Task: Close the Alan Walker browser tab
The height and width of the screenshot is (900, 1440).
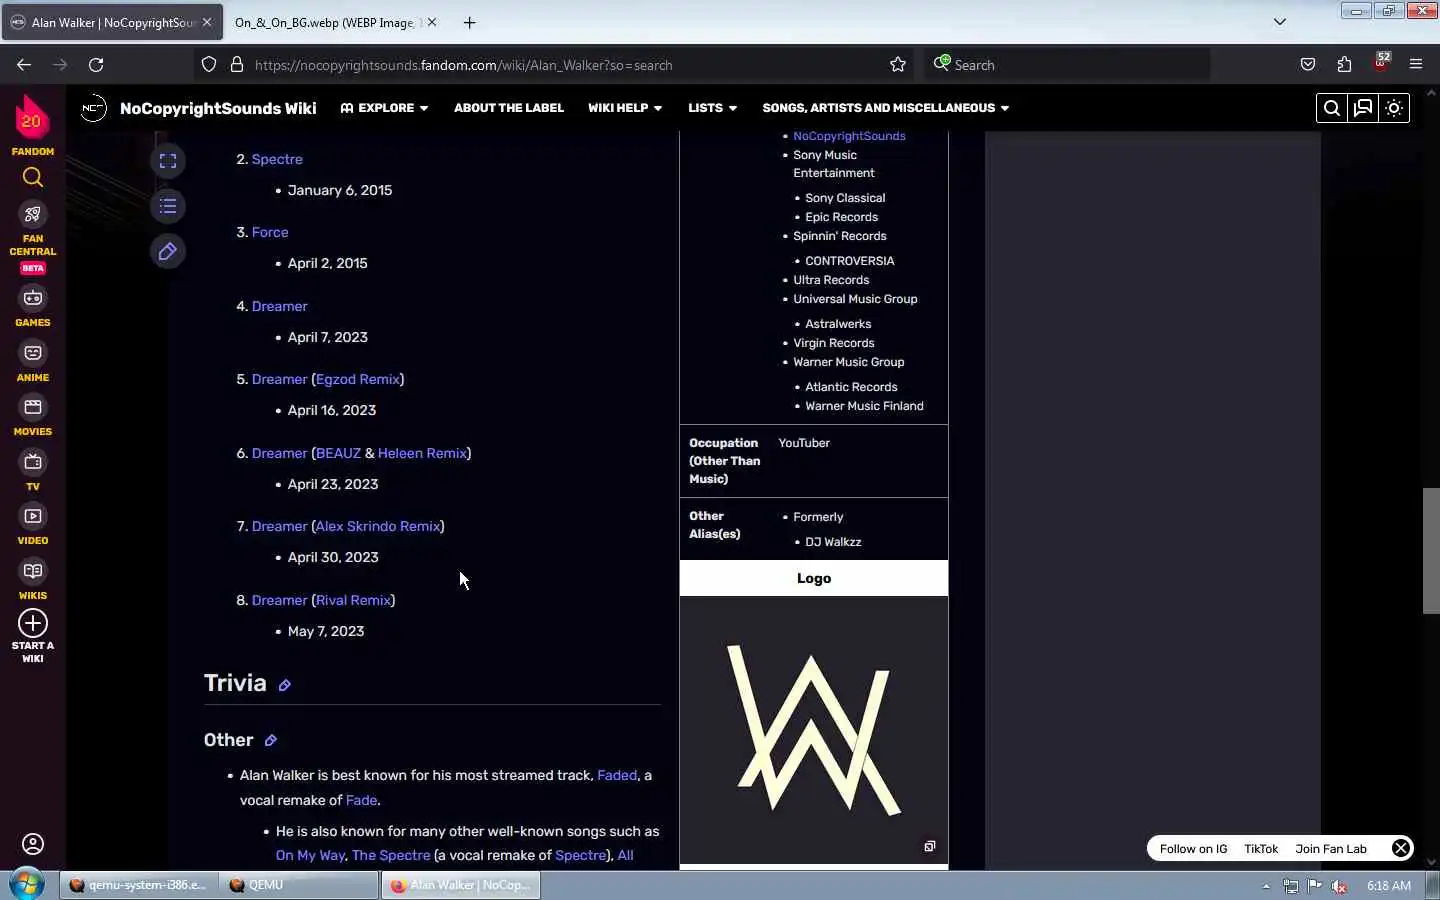Action: pyautogui.click(x=207, y=22)
